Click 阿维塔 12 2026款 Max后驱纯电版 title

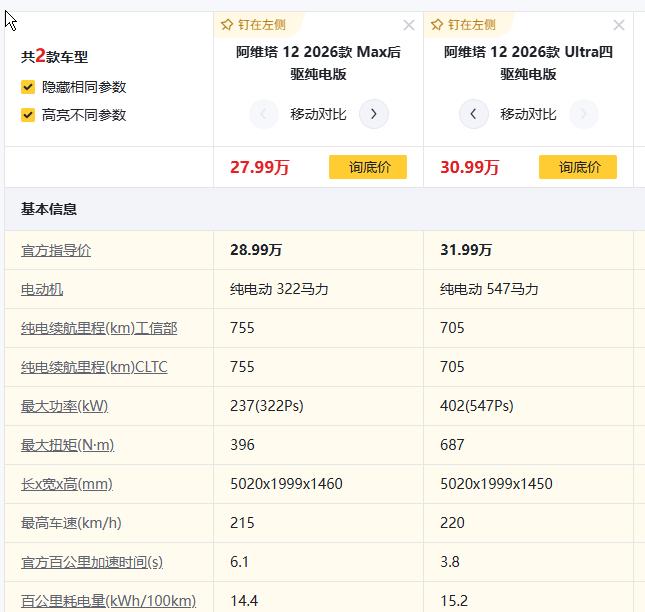[x=318, y=63]
